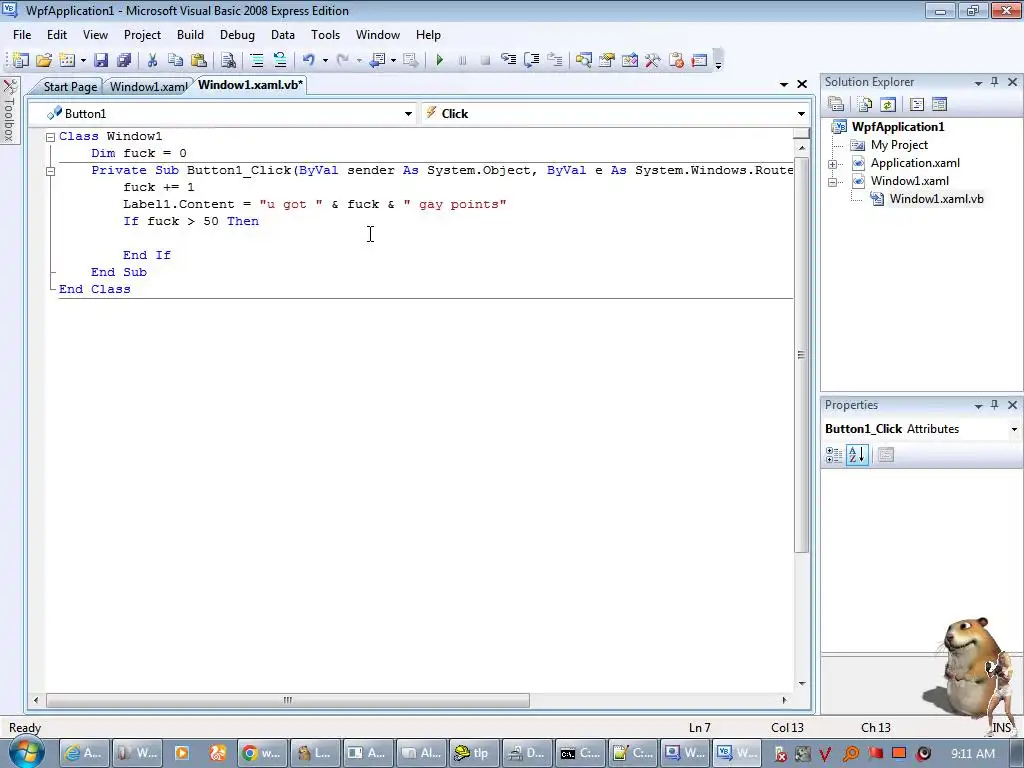The height and width of the screenshot is (768, 1024).
Task: Click the New Project toolbar icon
Action: (21, 60)
